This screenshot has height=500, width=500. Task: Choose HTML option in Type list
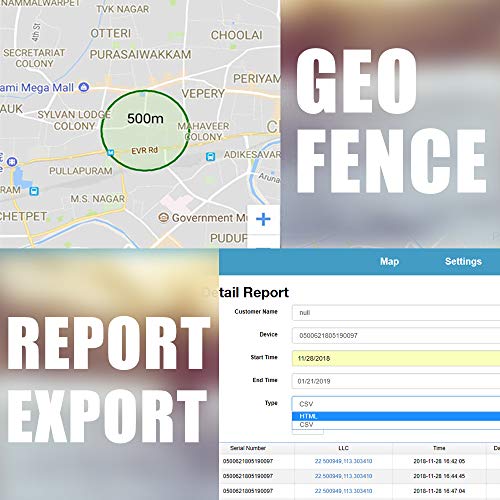pyautogui.click(x=396, y=416)
